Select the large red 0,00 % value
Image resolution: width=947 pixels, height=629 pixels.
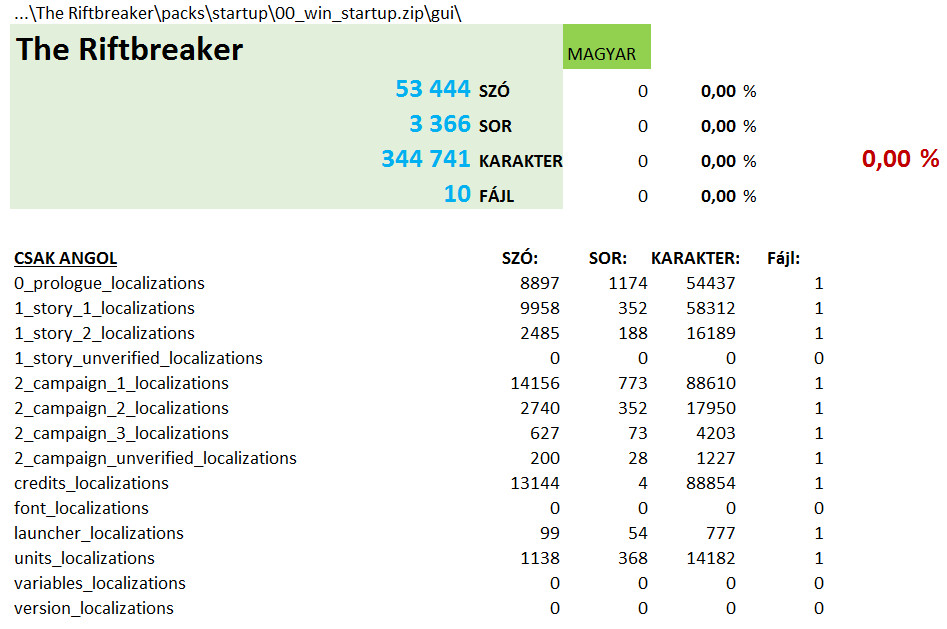click(x=900, y=158)
